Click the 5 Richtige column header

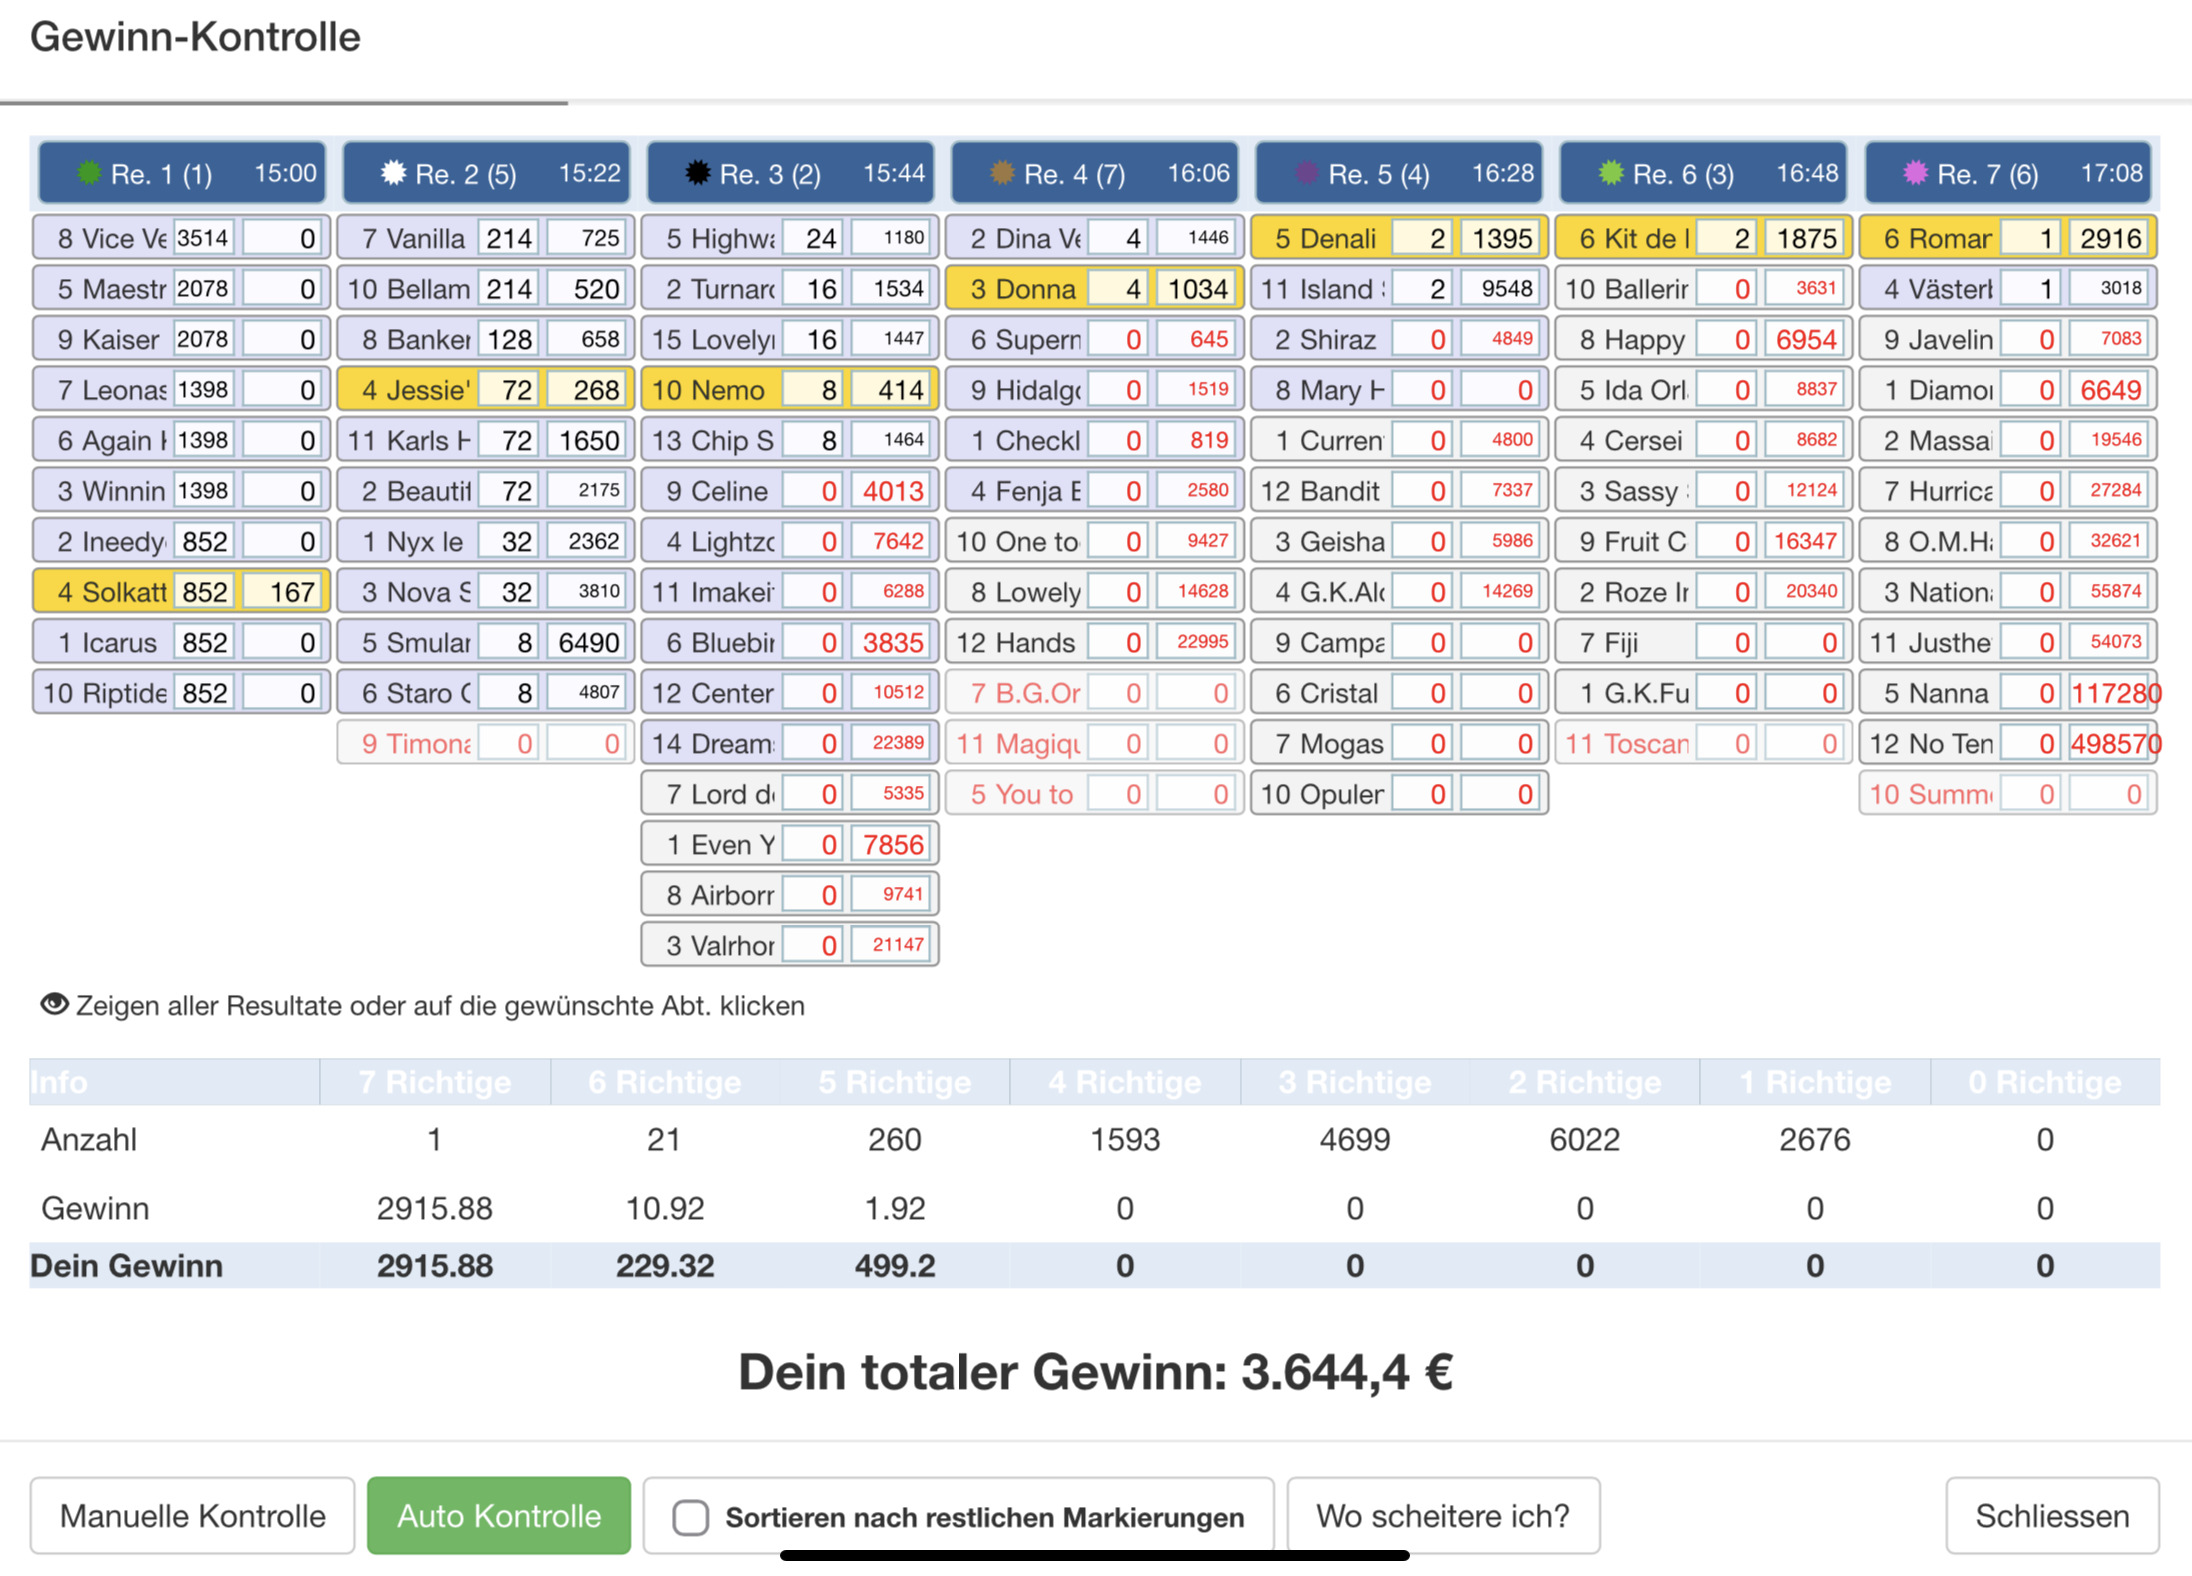tap(895, 1082)
